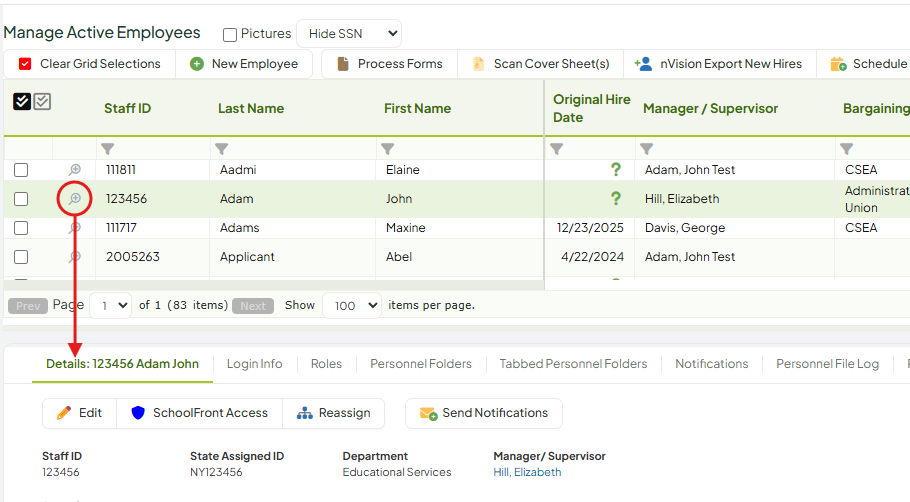Click the Reassign hierarchy icon
The image size is (910, 502).
(x=305, y=413)
